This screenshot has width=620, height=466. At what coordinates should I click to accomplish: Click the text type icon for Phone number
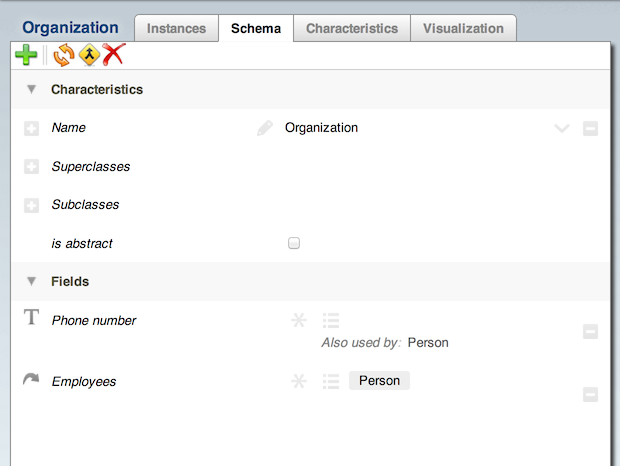pos(31,318)
